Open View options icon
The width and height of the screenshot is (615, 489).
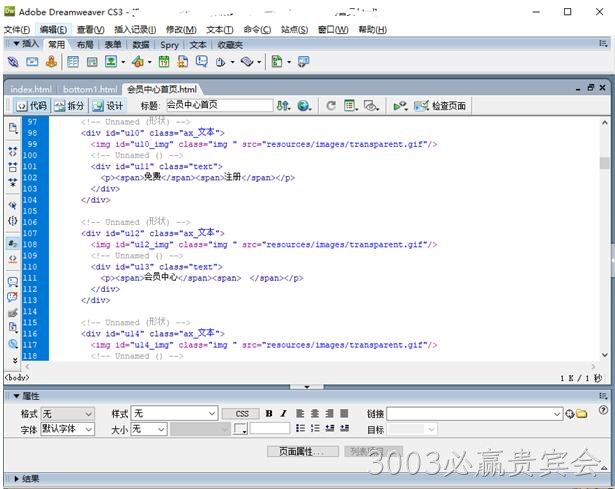click(350, 105)
